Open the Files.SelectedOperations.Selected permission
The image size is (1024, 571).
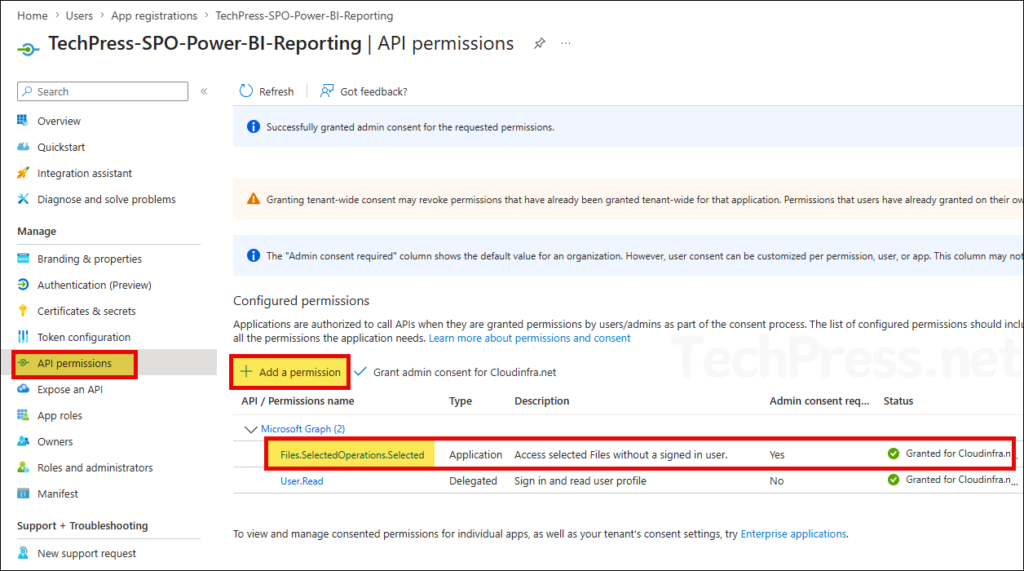point(352,455)
